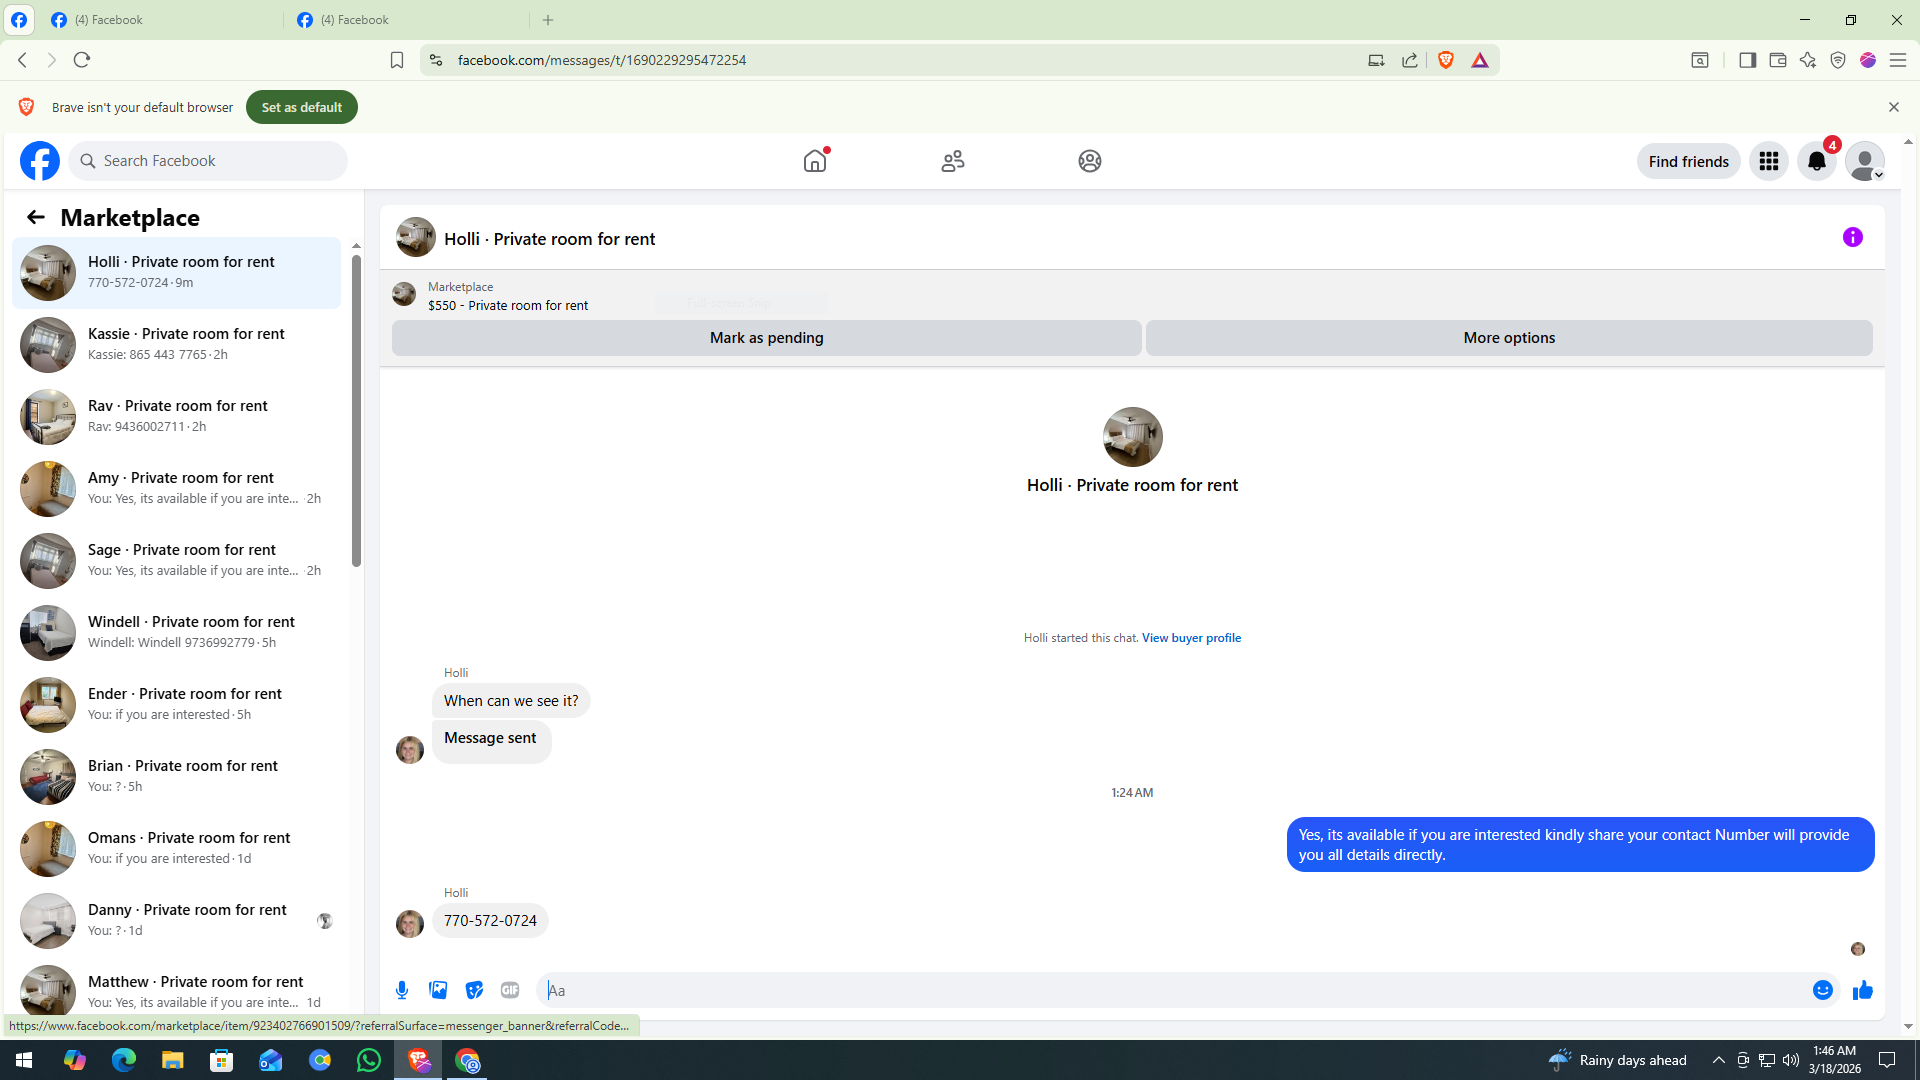Open the taskbar volume control
This screenshot has height=1080, width=1920.
click(x=1791, y=1060)
